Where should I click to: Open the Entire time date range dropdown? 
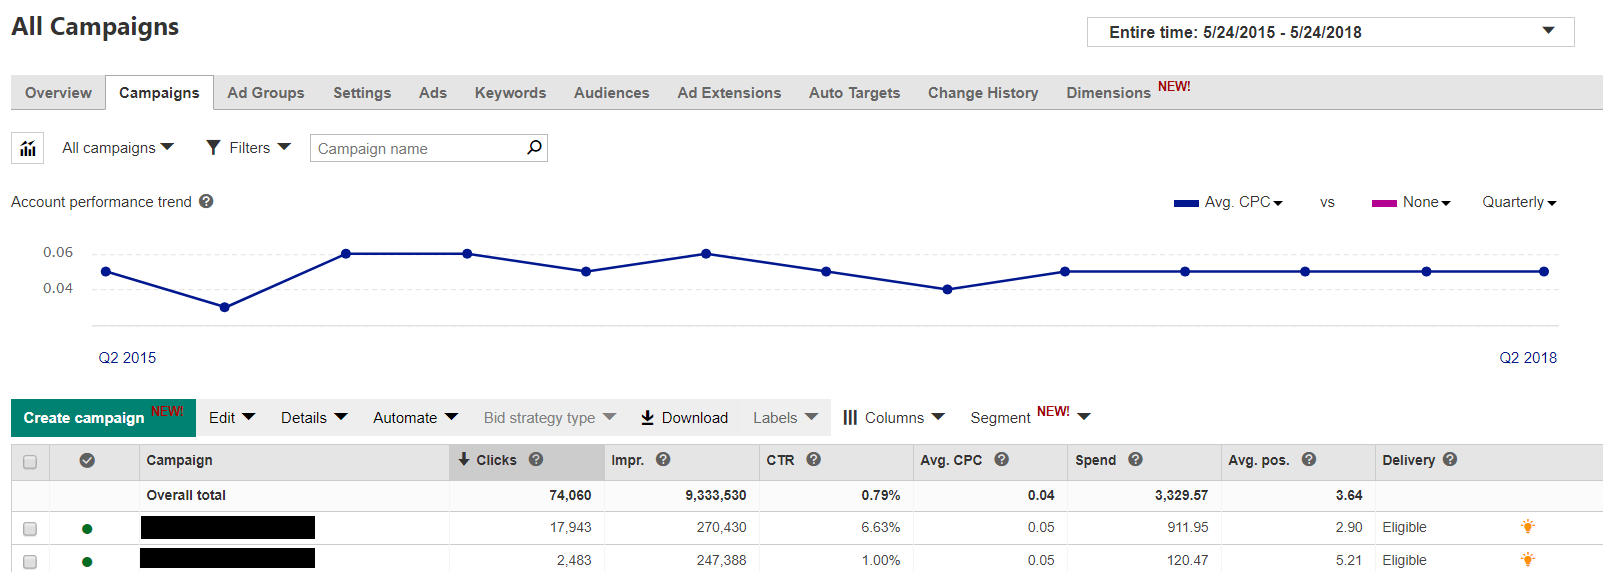(1330, 32)
